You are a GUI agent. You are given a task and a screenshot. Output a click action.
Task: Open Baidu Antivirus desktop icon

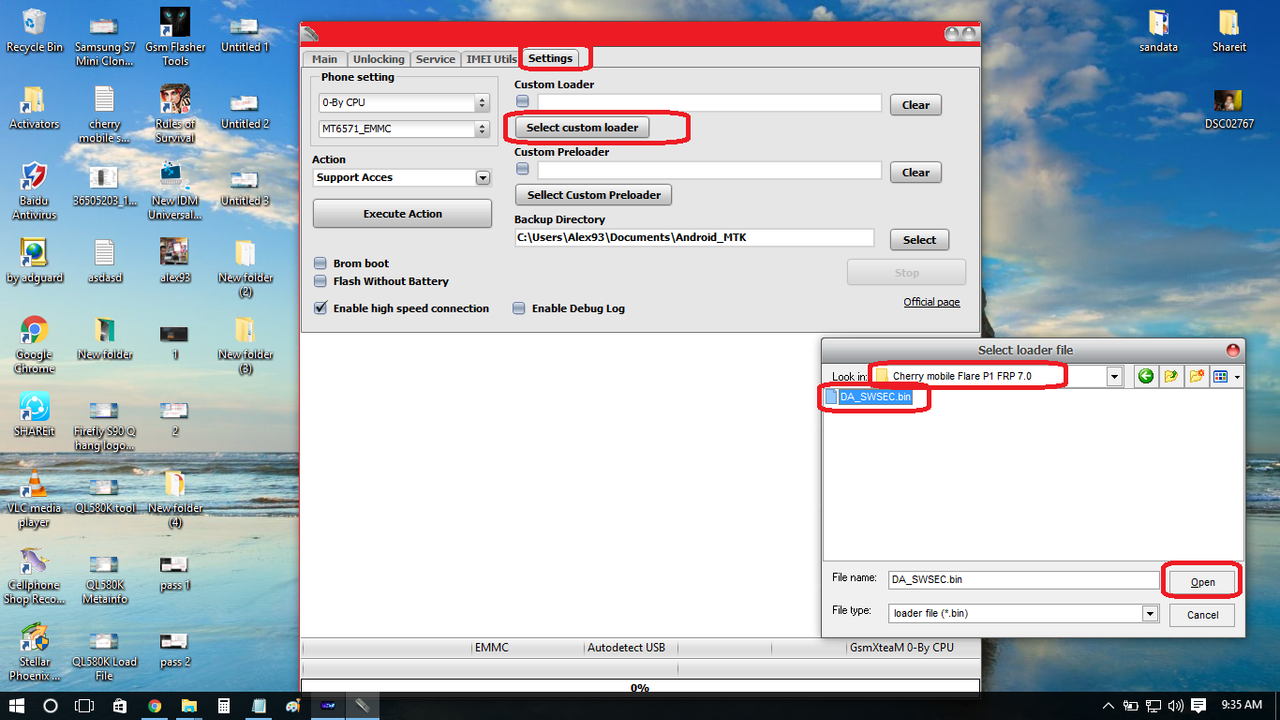click(34, 192)
